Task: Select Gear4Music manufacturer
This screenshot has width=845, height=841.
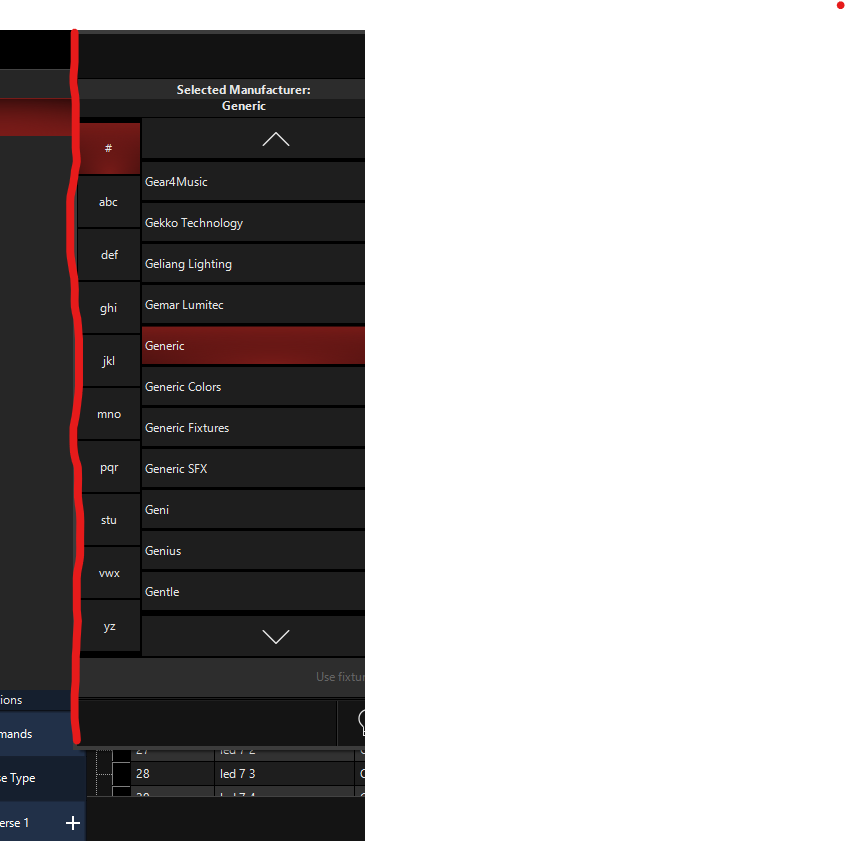Action: tap(253, 182)
